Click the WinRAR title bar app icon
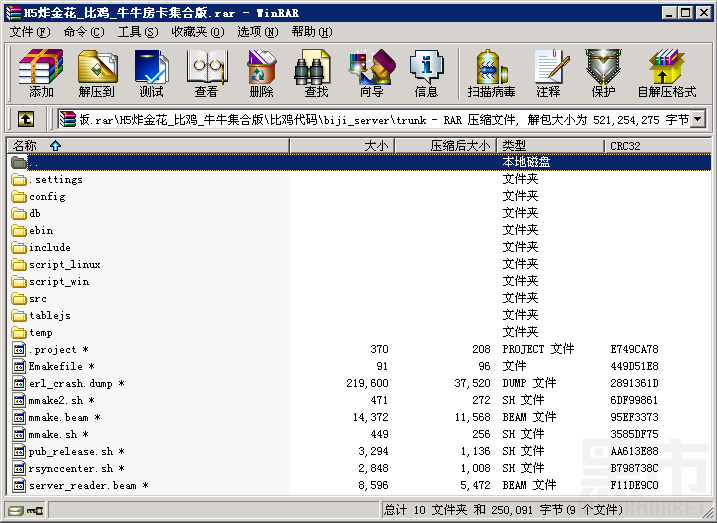 pos(14,12)
